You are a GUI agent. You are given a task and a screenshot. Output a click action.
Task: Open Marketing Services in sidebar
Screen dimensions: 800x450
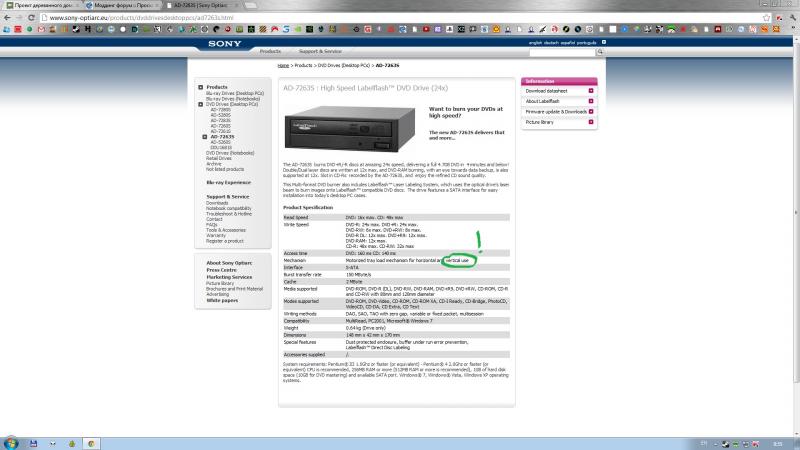(x=229, y=278)
